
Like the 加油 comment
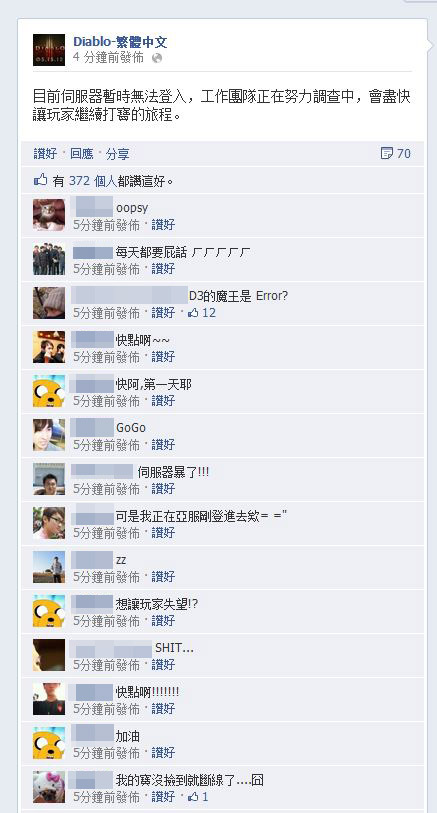tap(163, 752)
